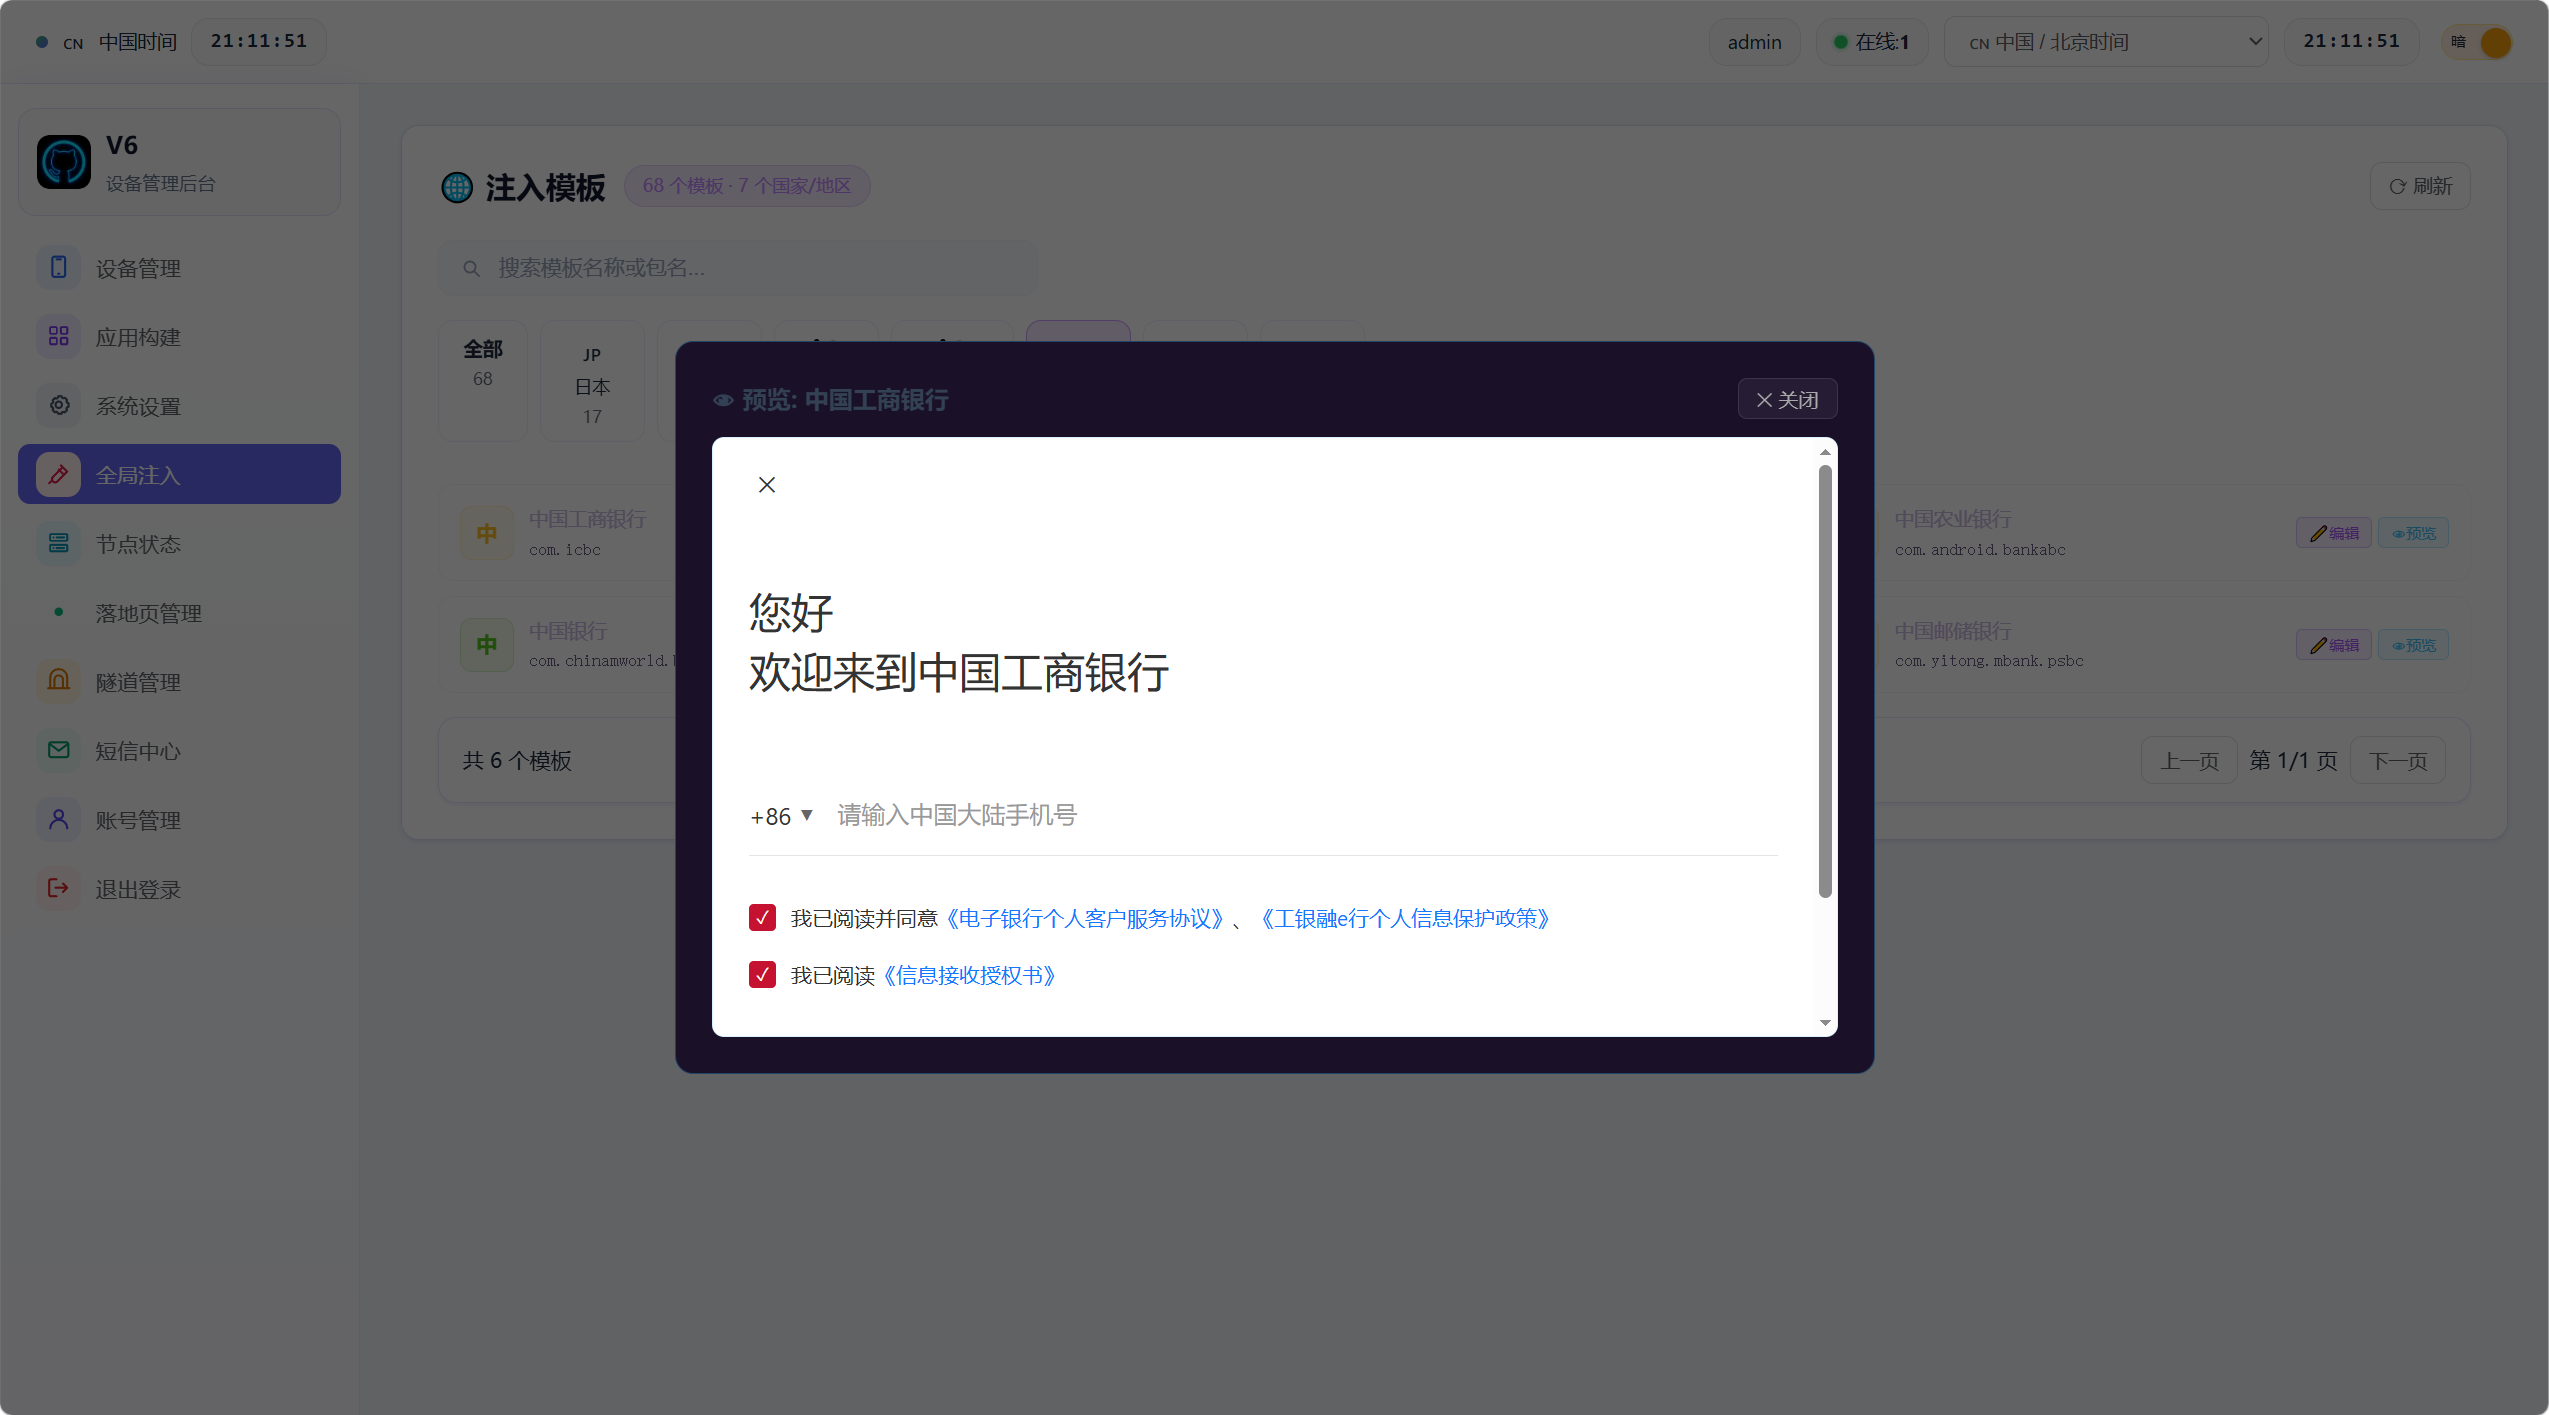Select the 全部 68 filter tab
Image resolution: width=2549 pixels, height=1415 pixels.
[x=483, y=381]
